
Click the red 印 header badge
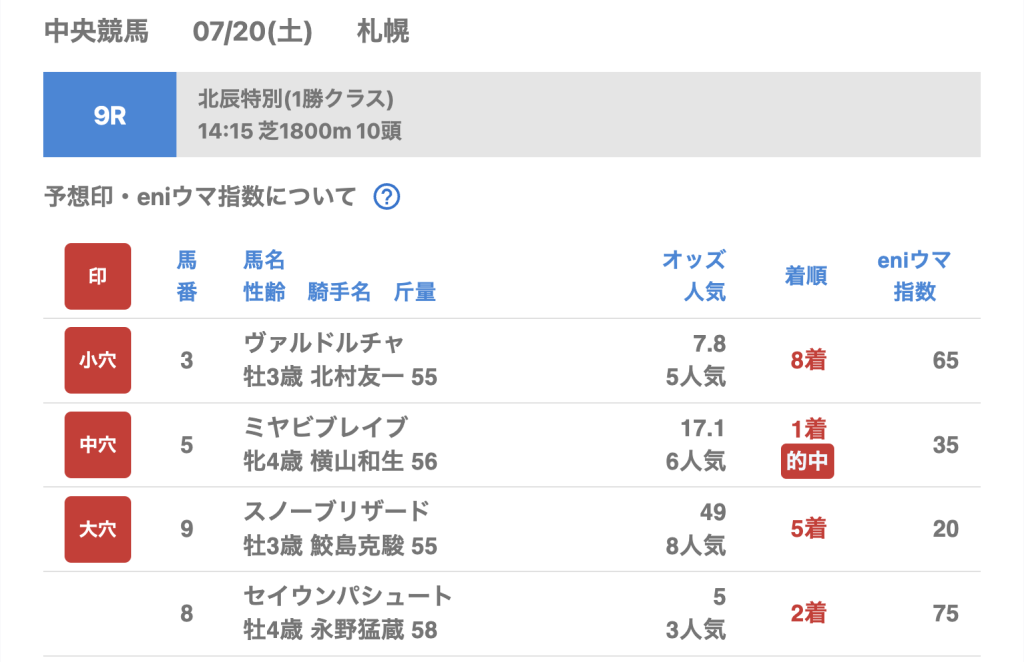click(98, 276)
